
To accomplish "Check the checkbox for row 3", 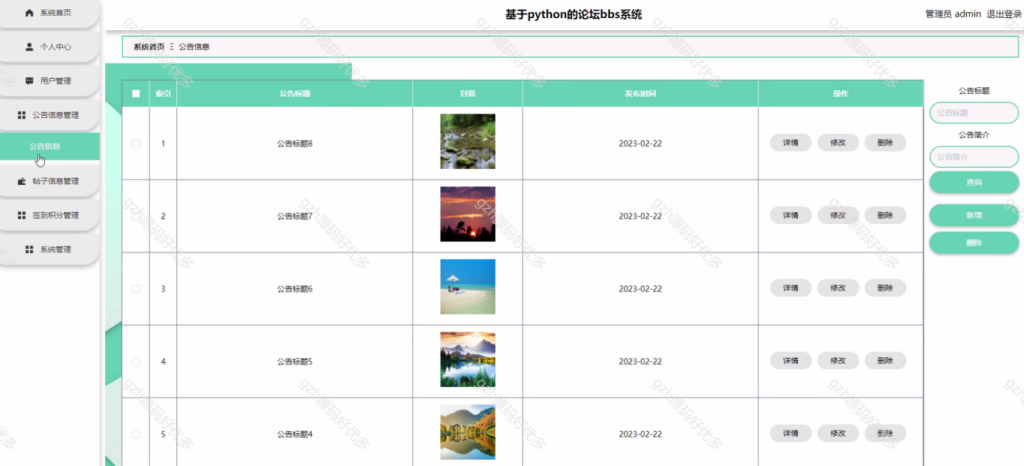I will pyautogui.click(x=136, y=288).
